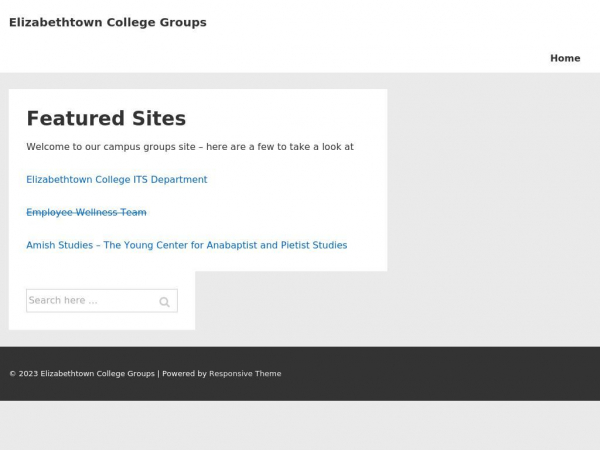Screen dimensions: 600x450
Task: Select the Featured Sites heading
Action: 106,118
